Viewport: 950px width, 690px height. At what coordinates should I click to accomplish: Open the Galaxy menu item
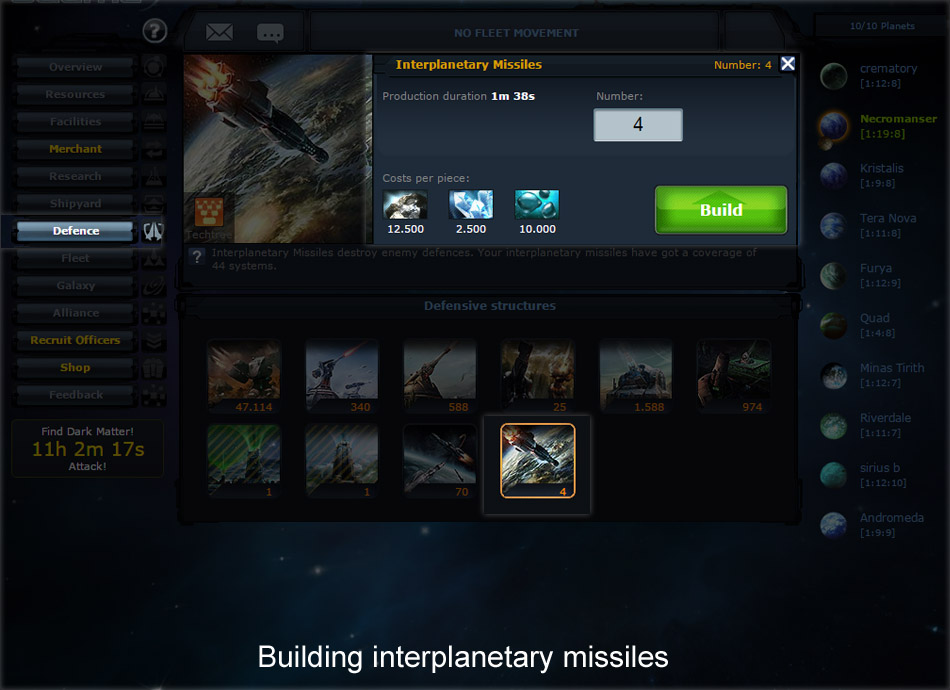pyautogui.click(x=75, y=285)
